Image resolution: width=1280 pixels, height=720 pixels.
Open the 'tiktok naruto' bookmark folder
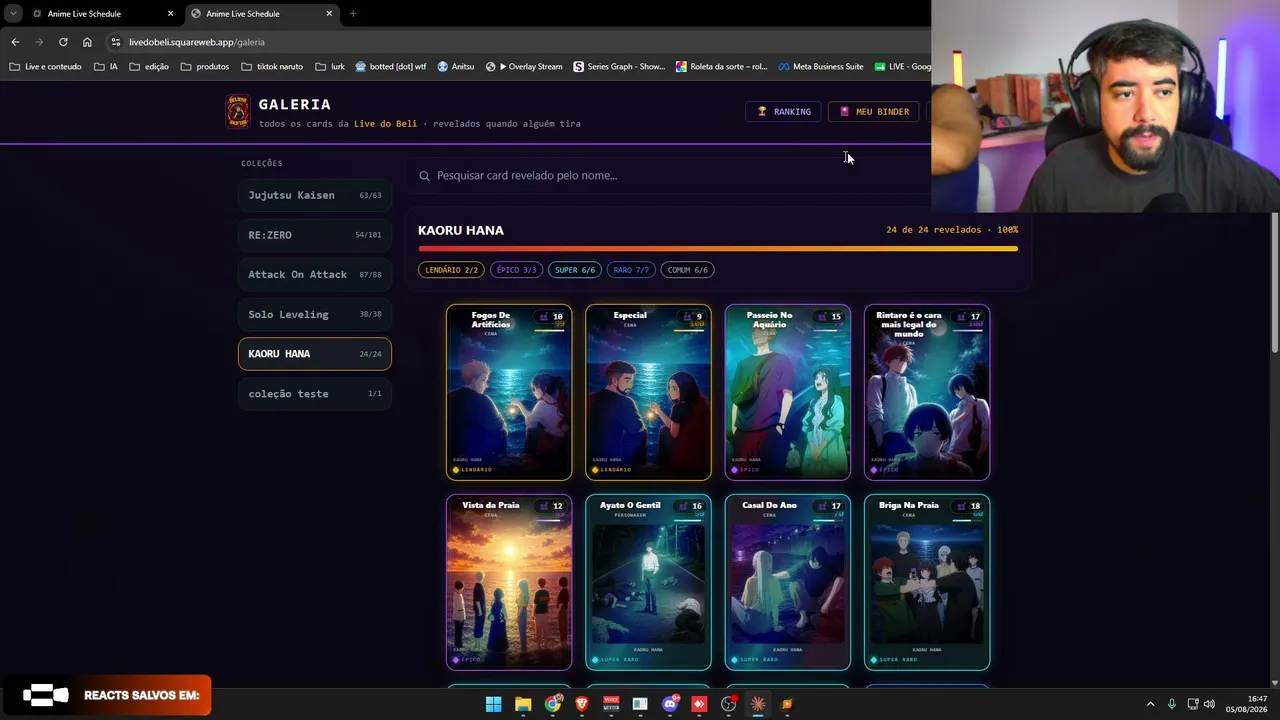(x=272, y=67)
